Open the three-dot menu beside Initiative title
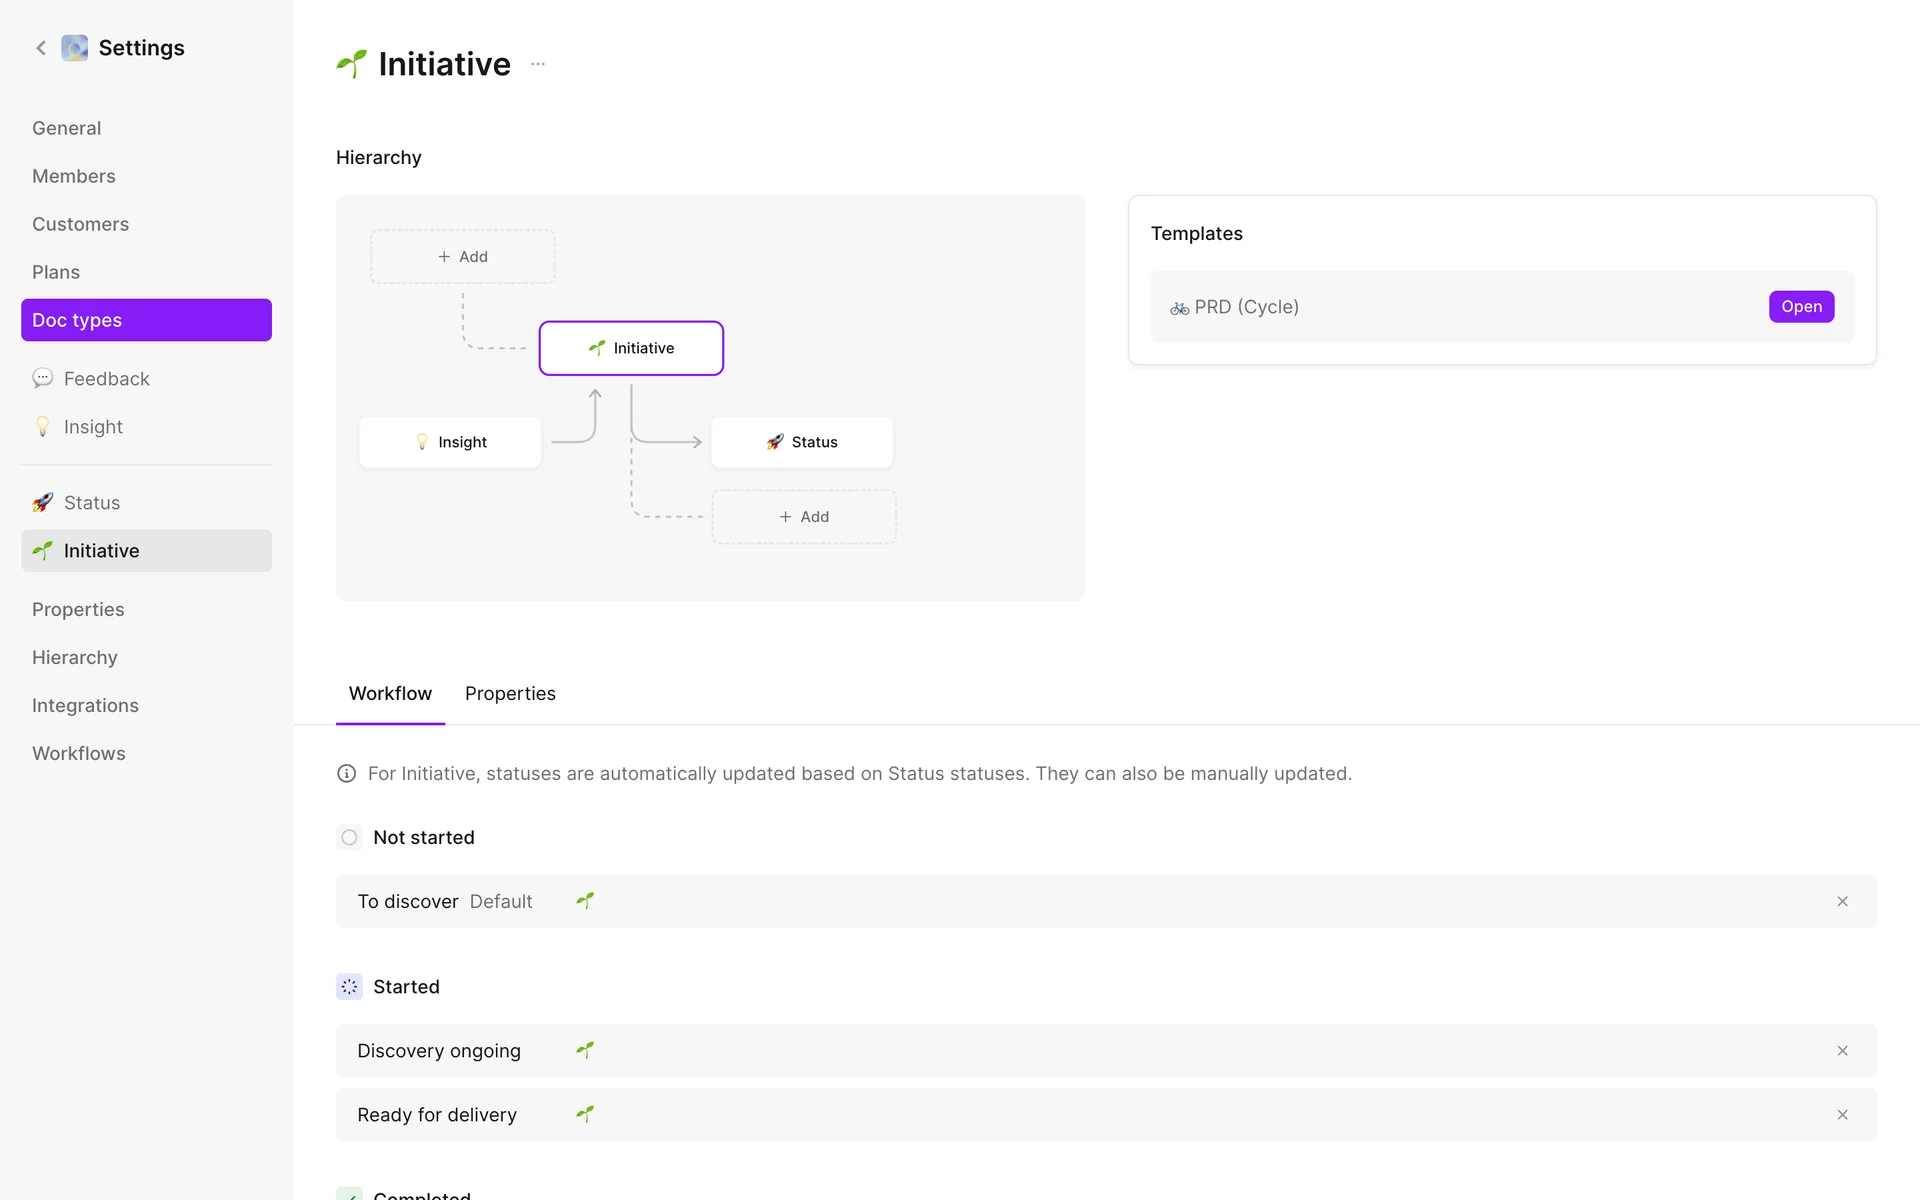 [538, 64]
